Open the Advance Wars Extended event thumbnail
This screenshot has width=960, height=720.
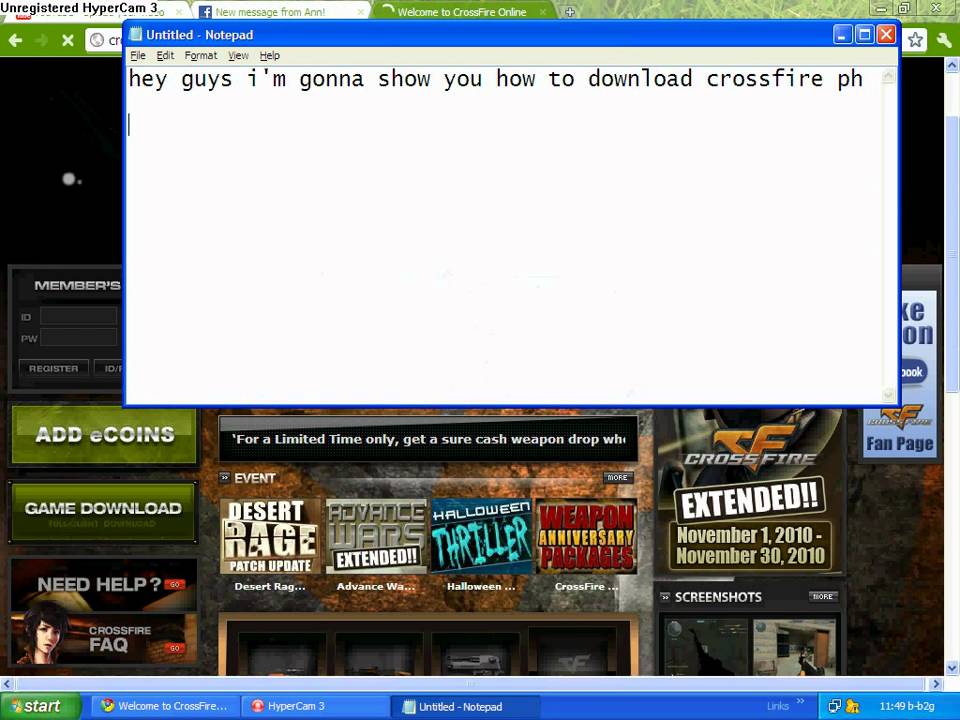click(x=376, y=536)
